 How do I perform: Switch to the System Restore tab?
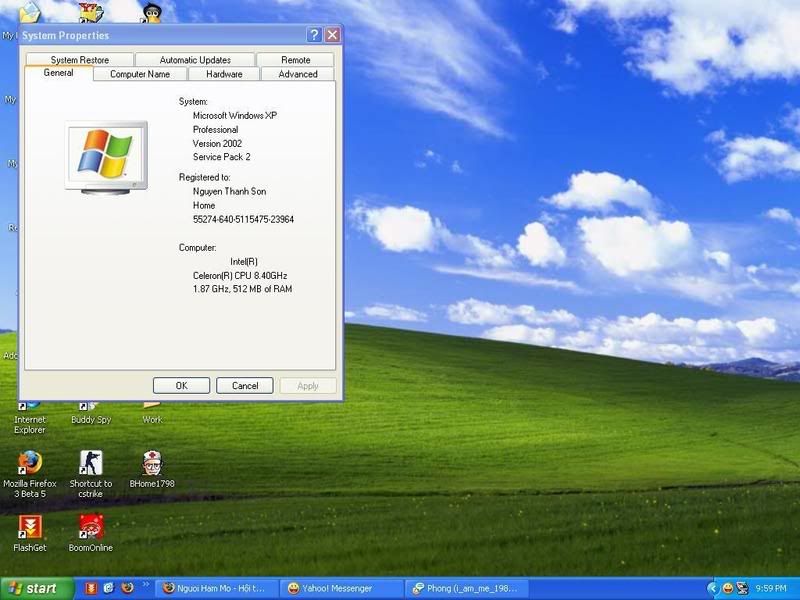(80, 60)
